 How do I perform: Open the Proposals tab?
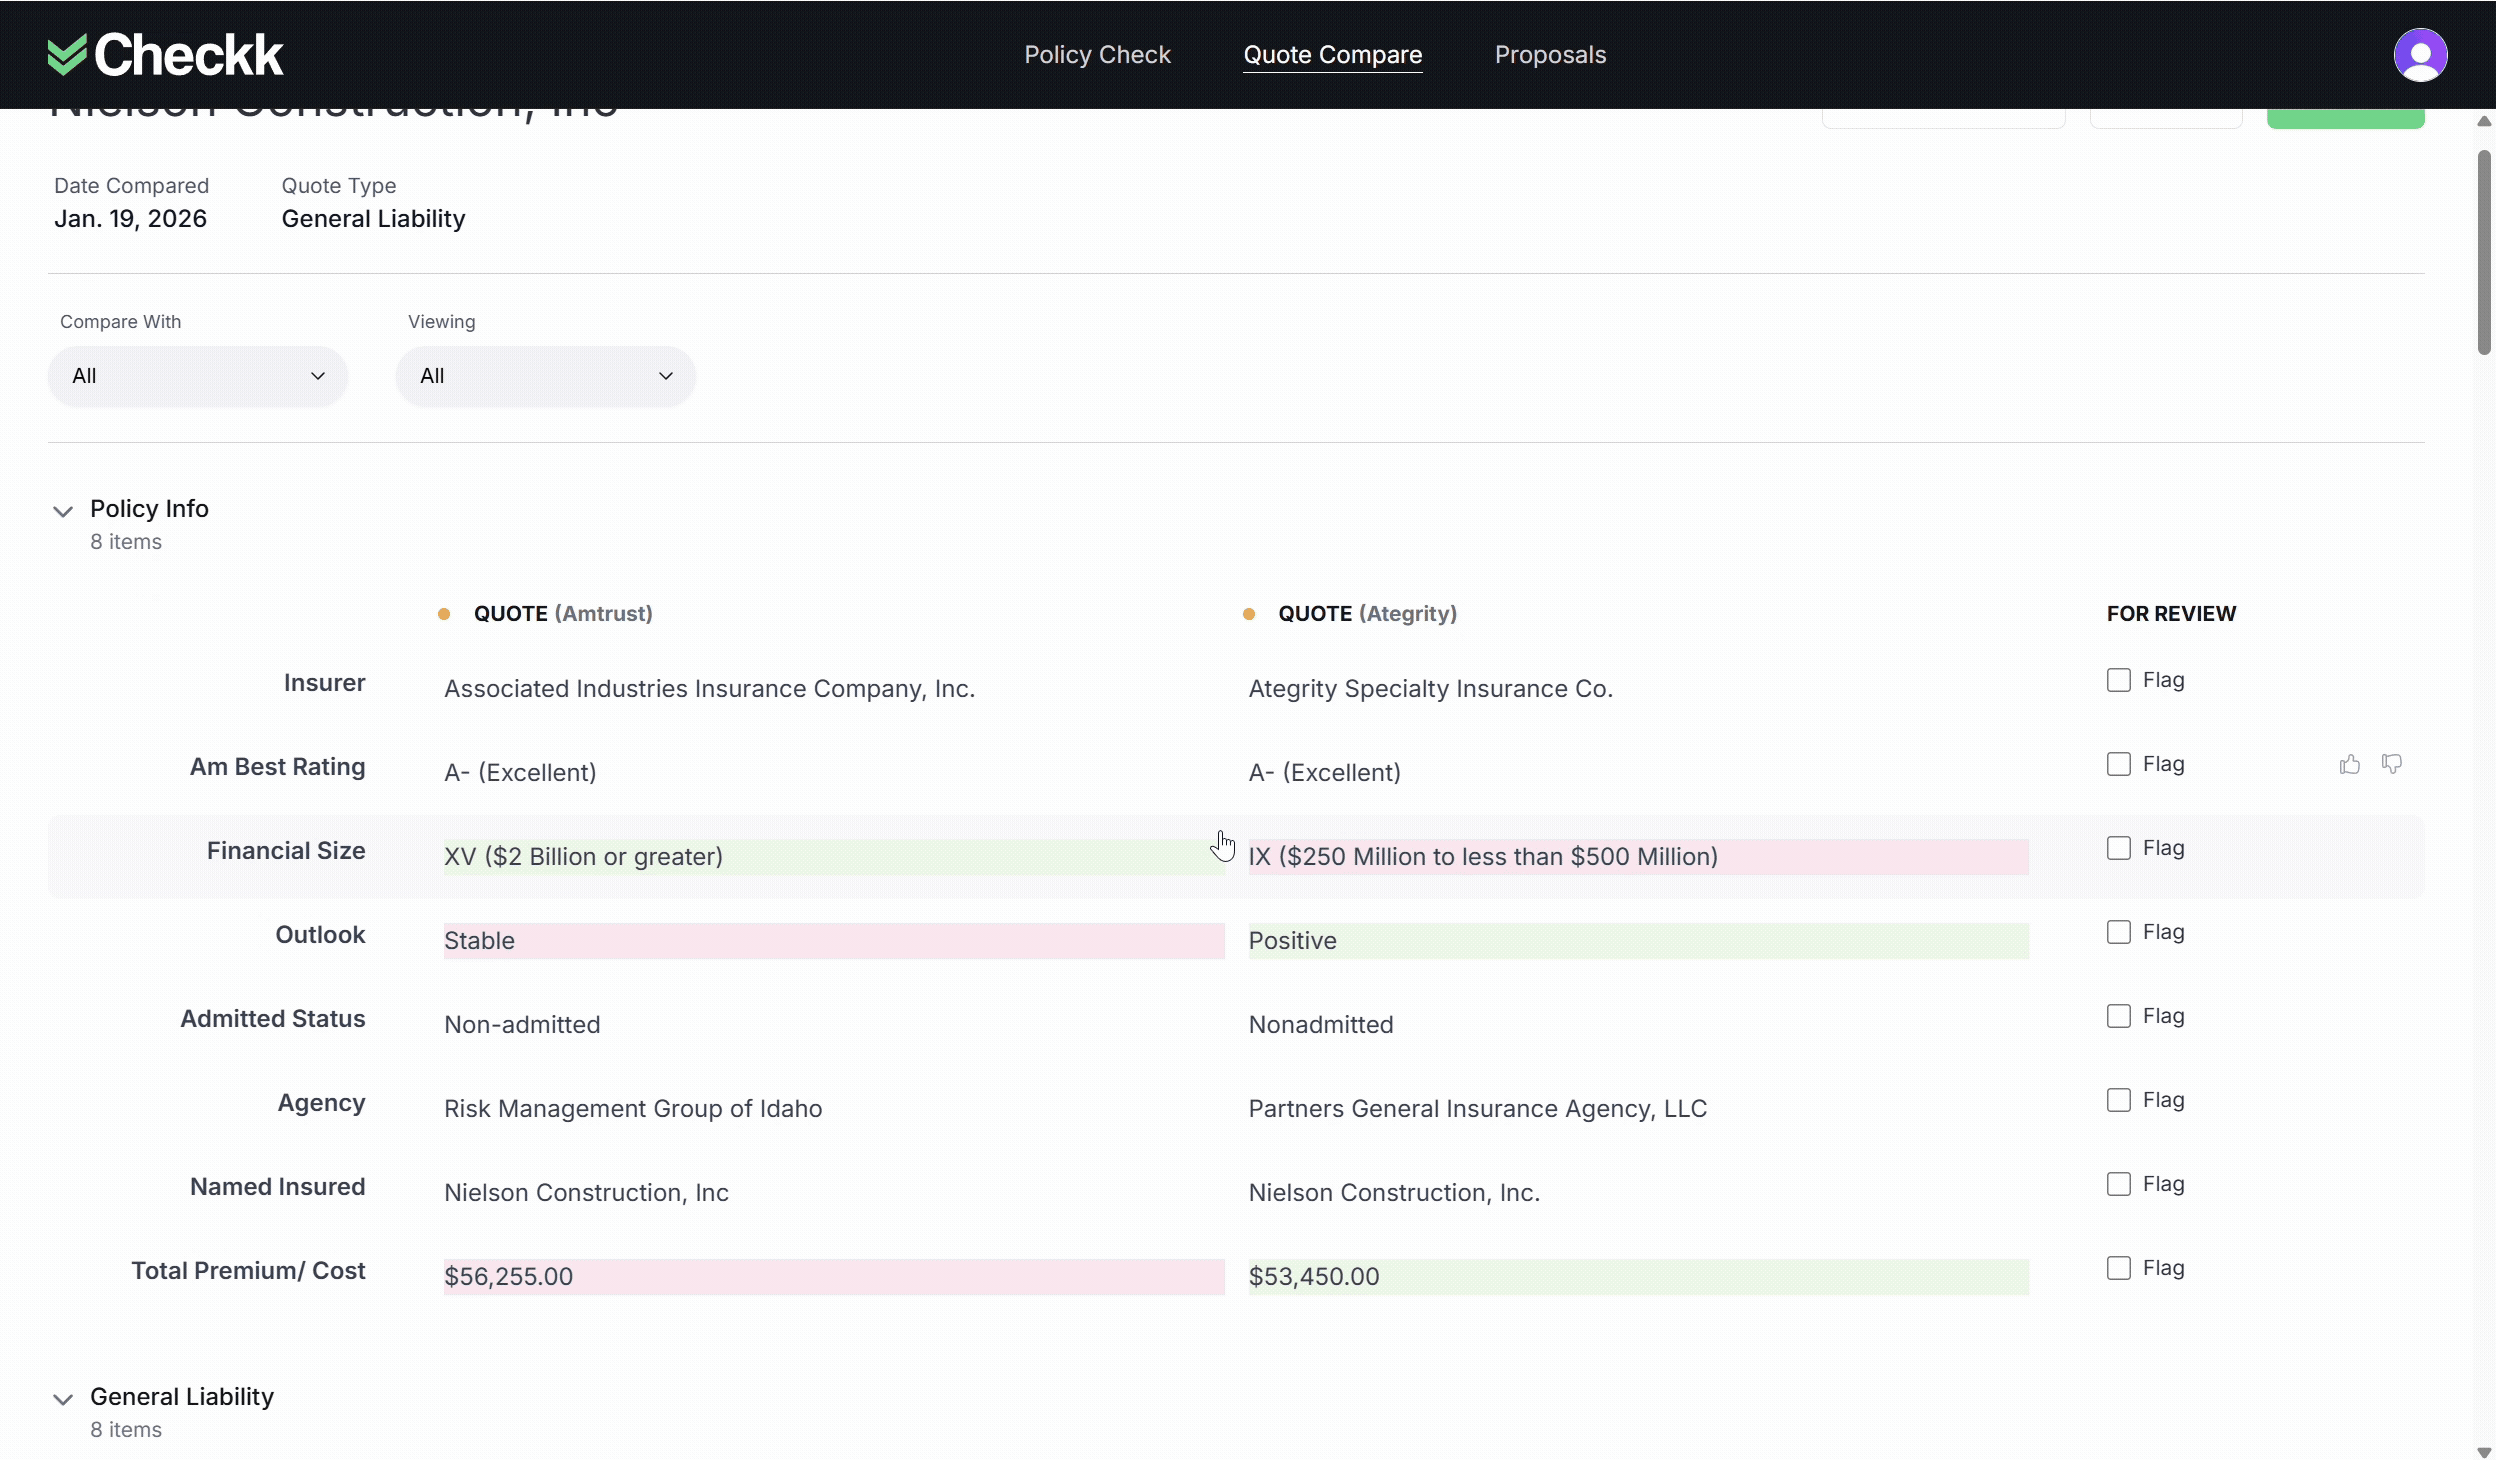(1550, 55)
